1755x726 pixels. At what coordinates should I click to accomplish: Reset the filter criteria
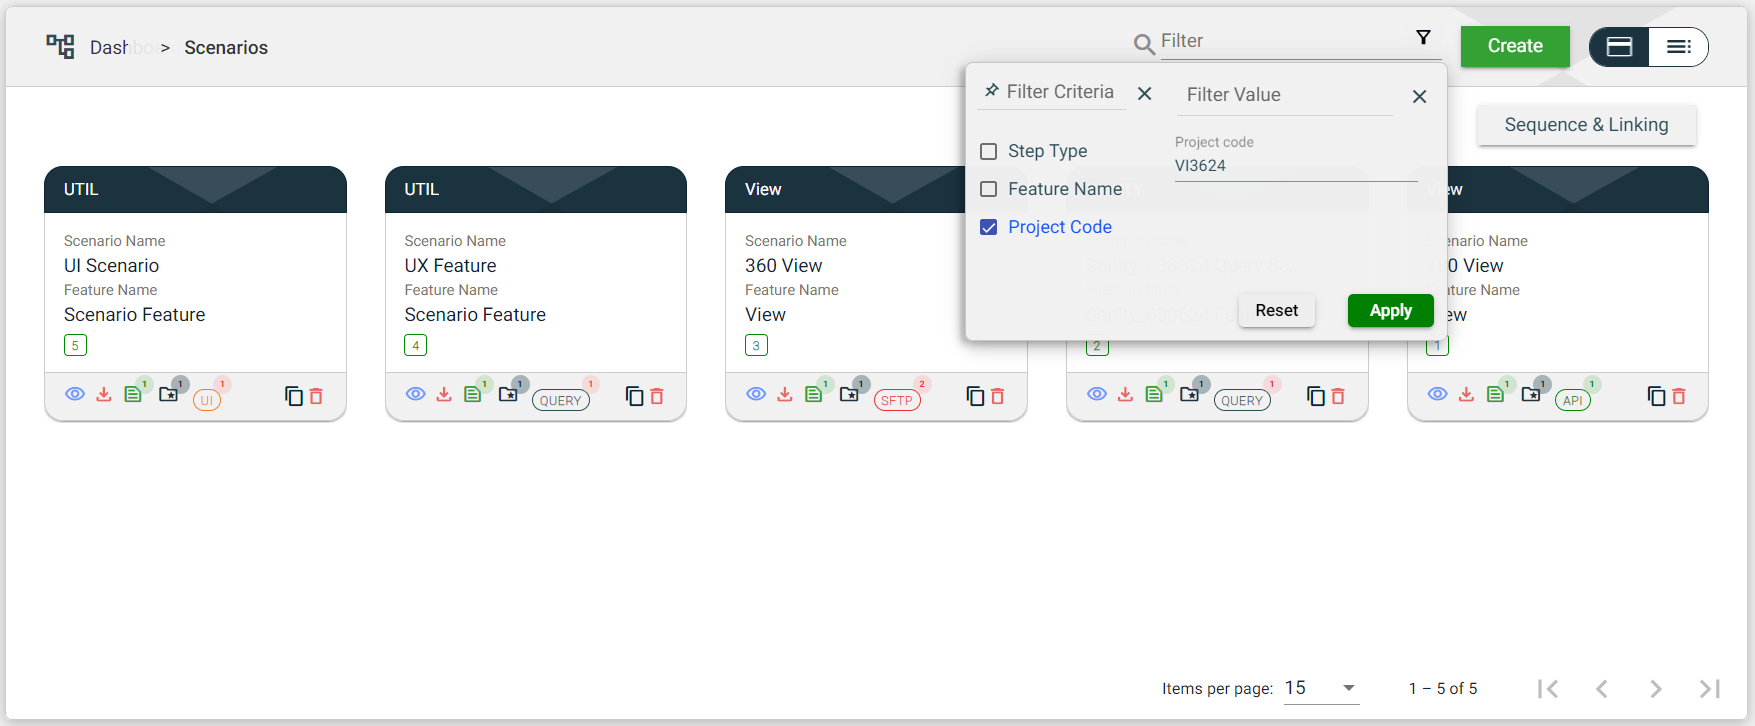pos(1276,311)
